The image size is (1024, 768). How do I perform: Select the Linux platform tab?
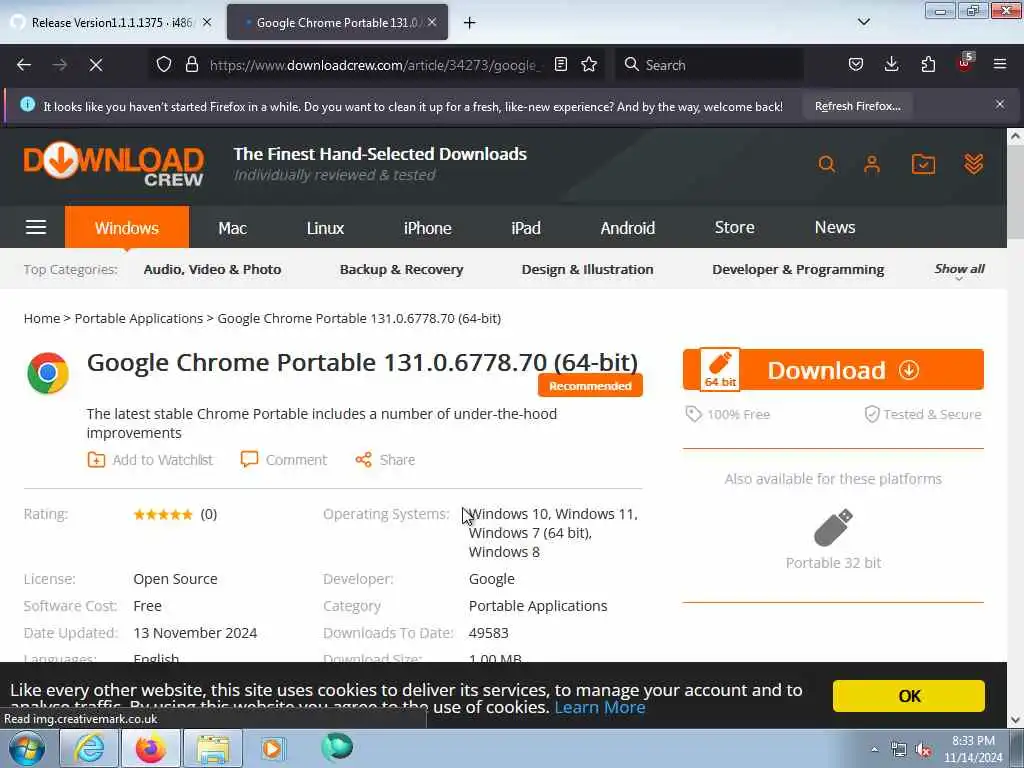(x=325, y=228)
